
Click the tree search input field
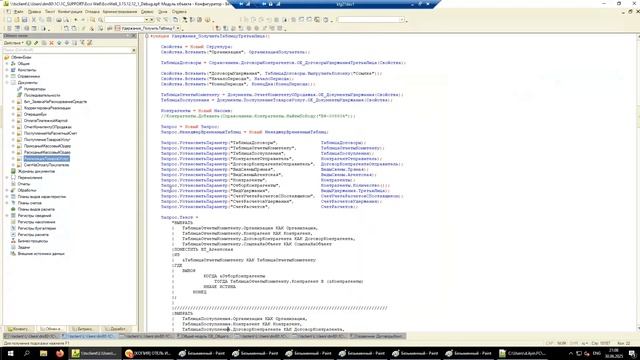point(67,50)
